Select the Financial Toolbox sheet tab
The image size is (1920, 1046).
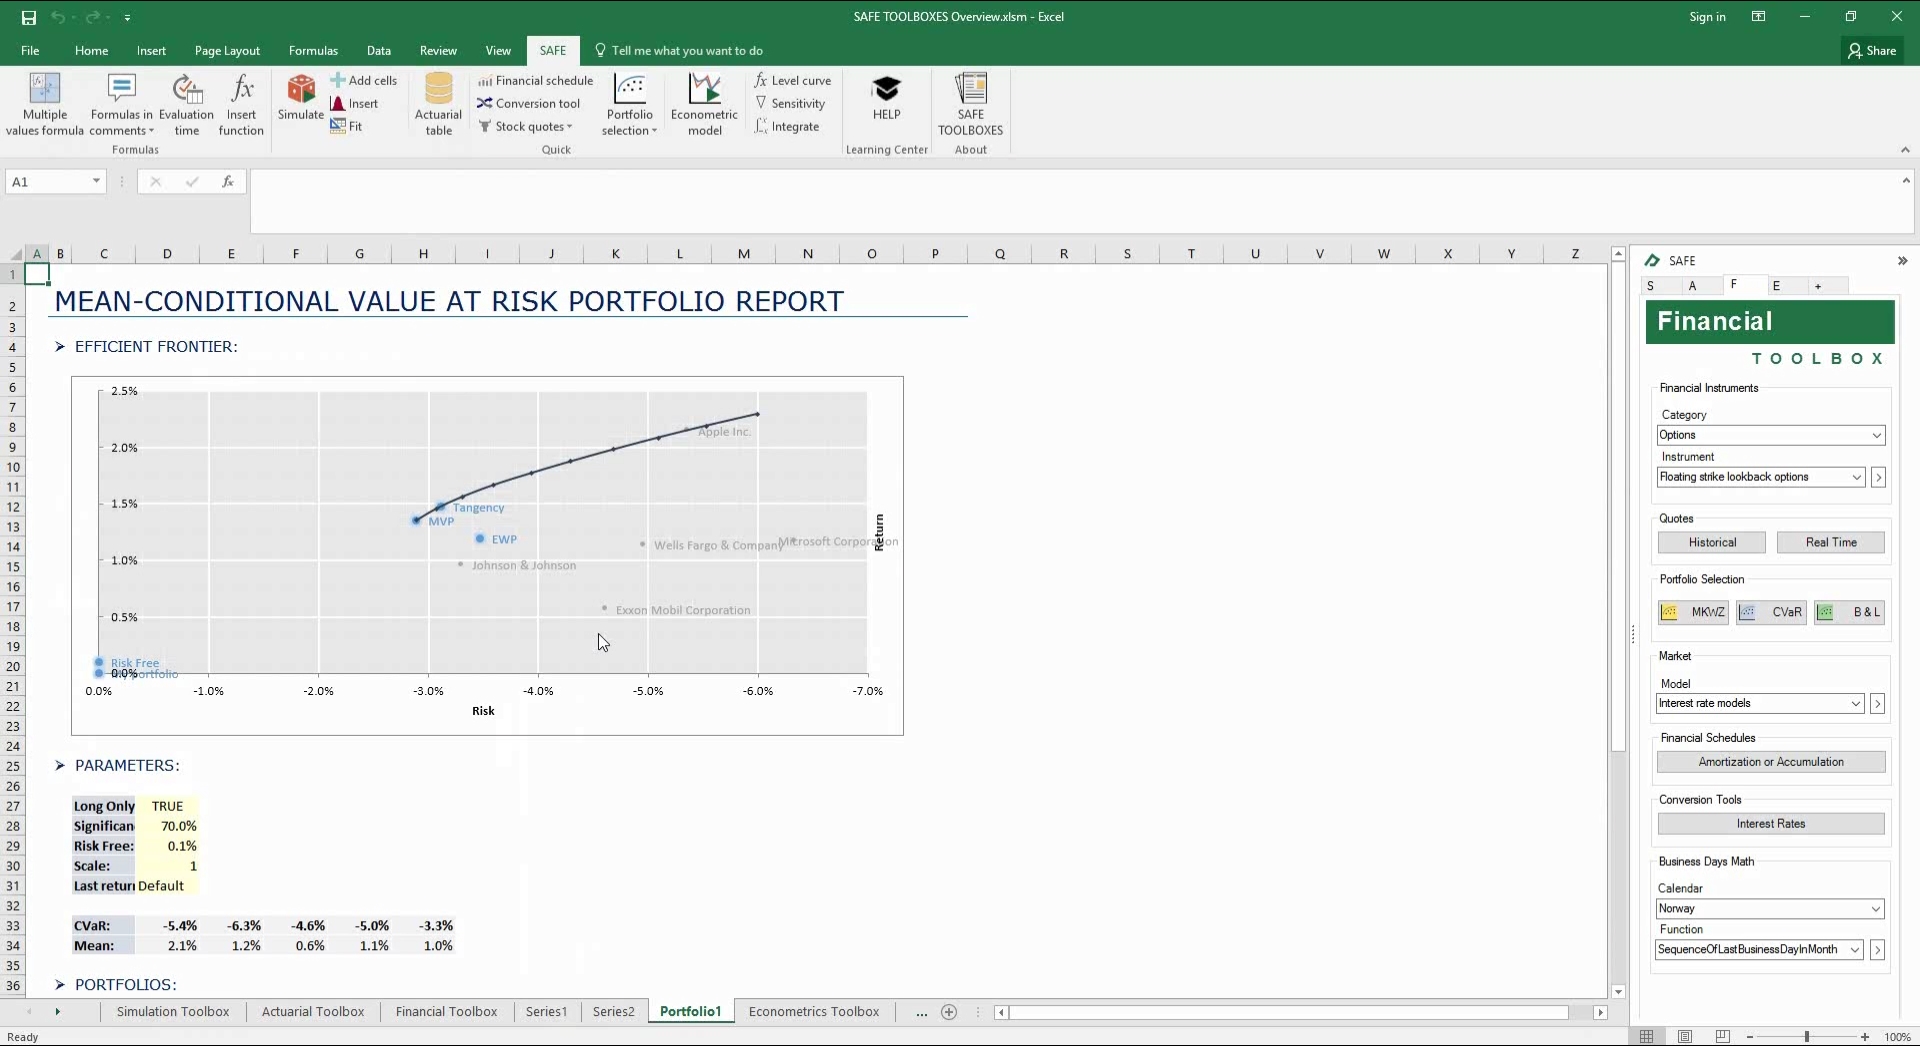pos(446,1012)
